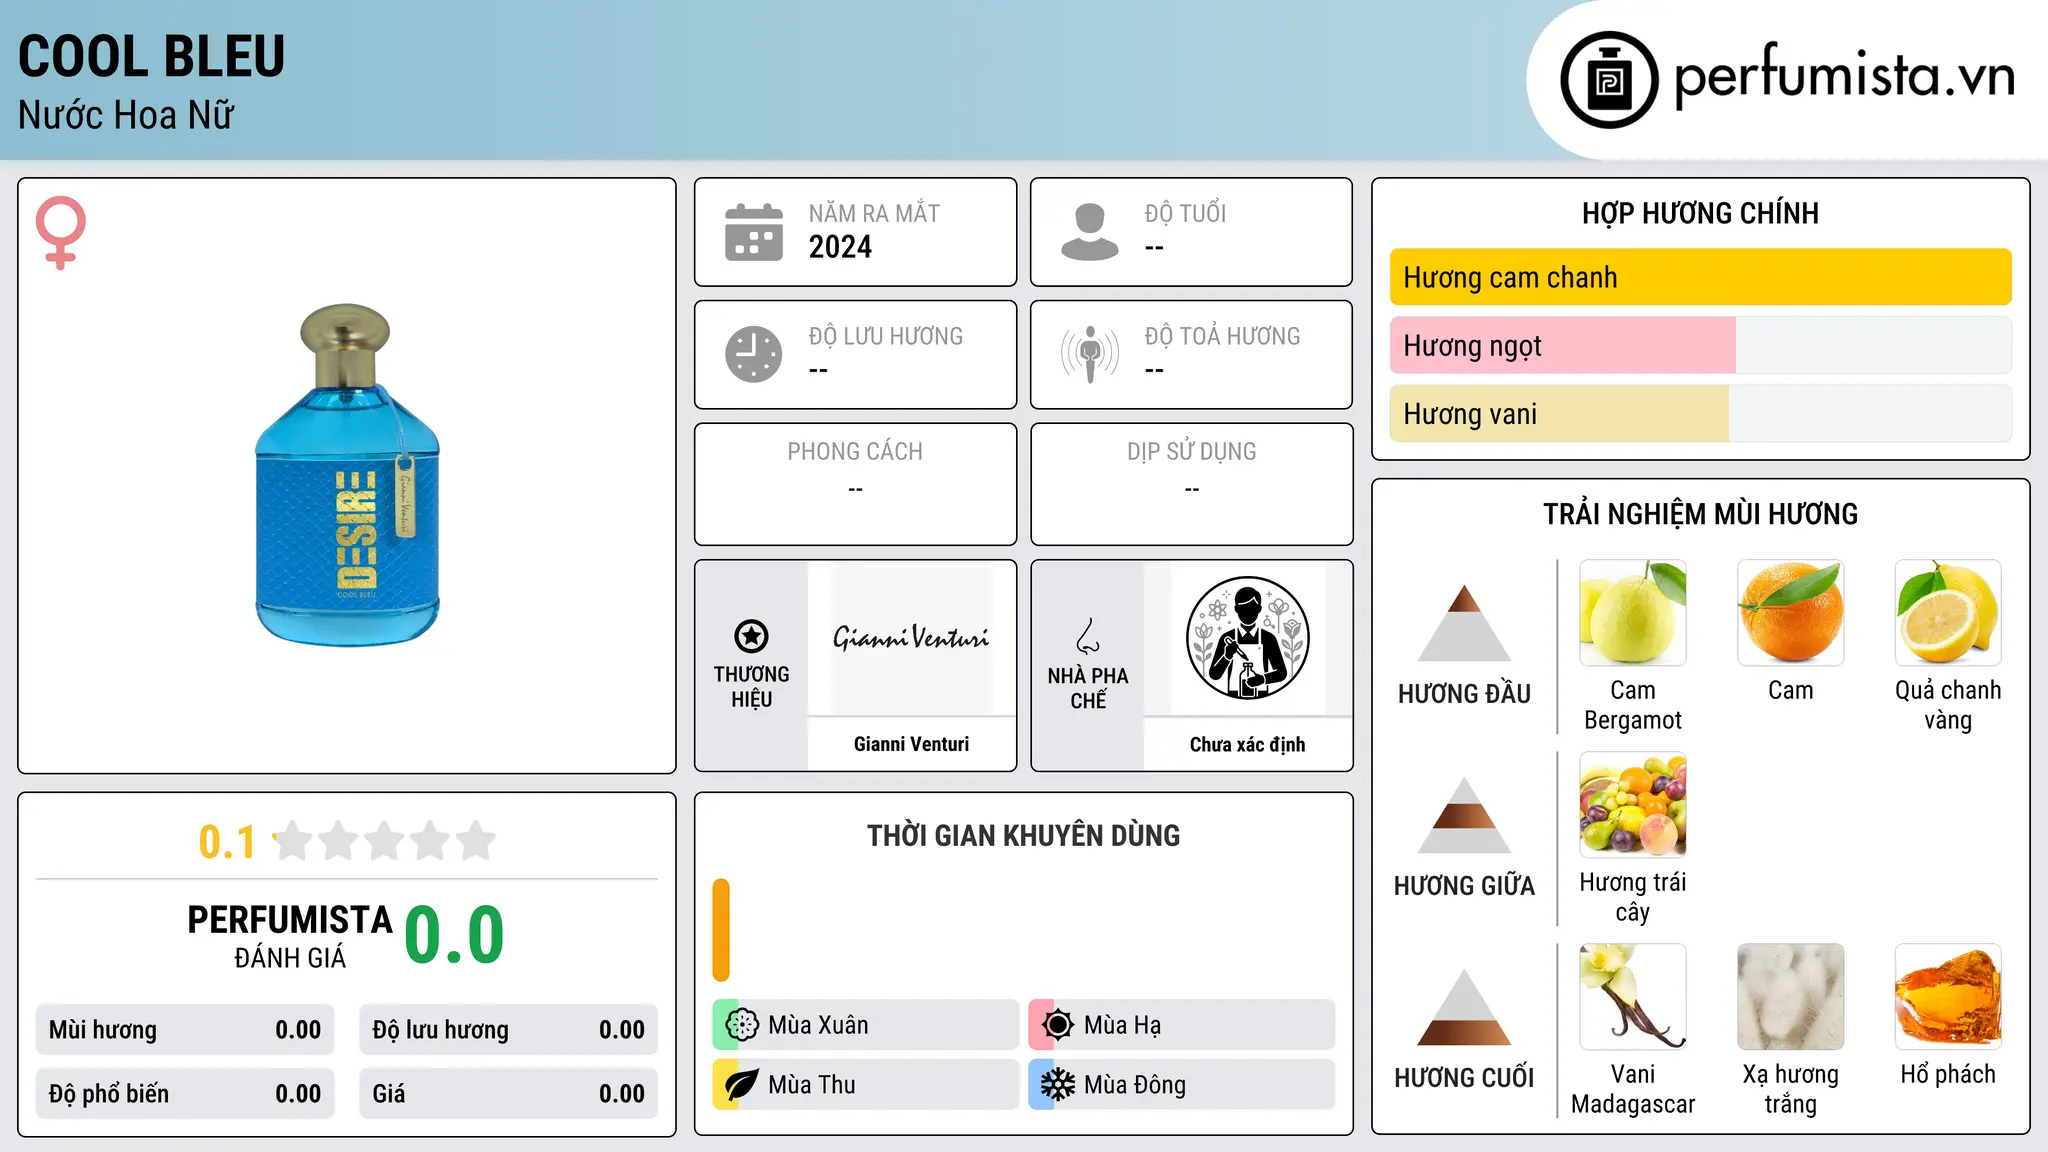This screenshot has height=1152, width=2048.
Task: Click the orange recommended-time bar
Action: coord(721,930)
